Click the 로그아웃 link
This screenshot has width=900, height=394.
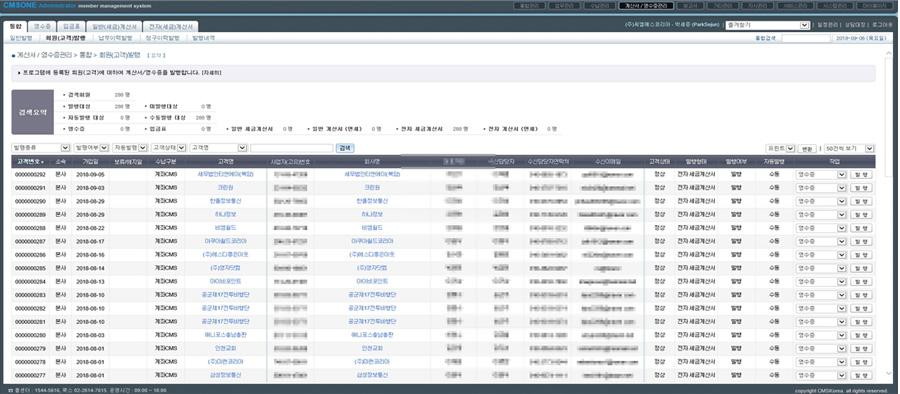[x=882, y=25]
